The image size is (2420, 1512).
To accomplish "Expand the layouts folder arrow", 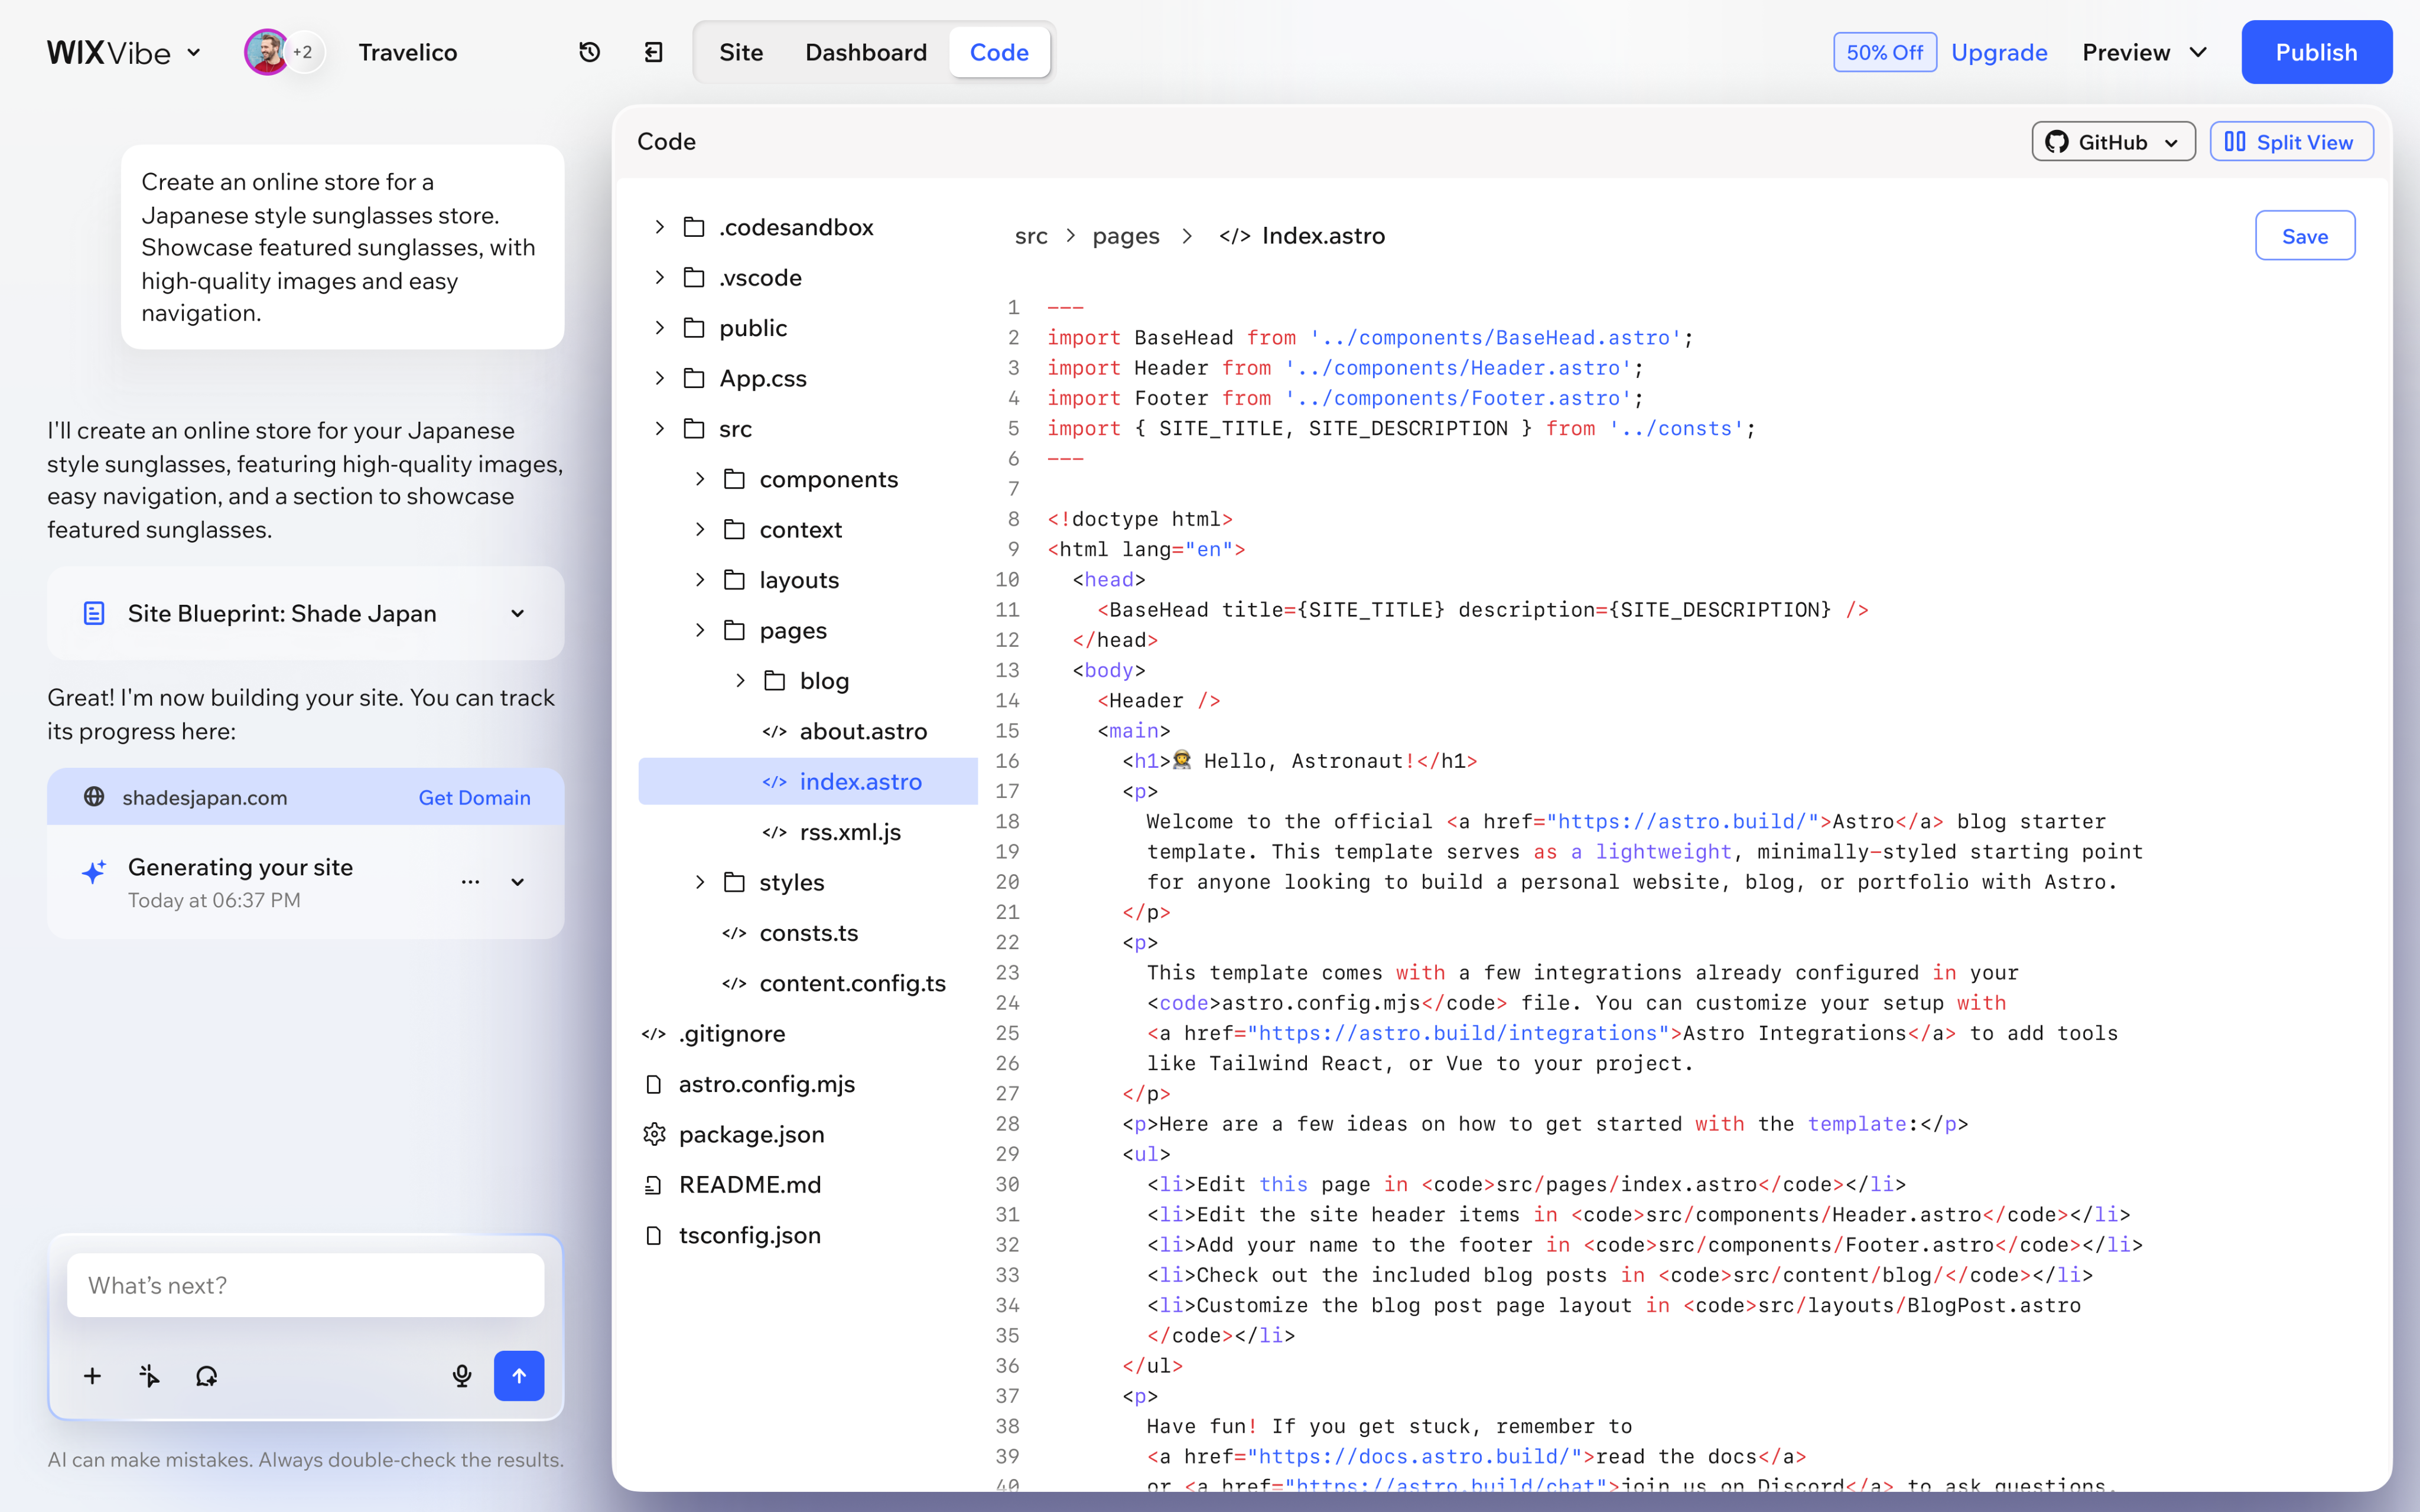I will tap(700, 579).
